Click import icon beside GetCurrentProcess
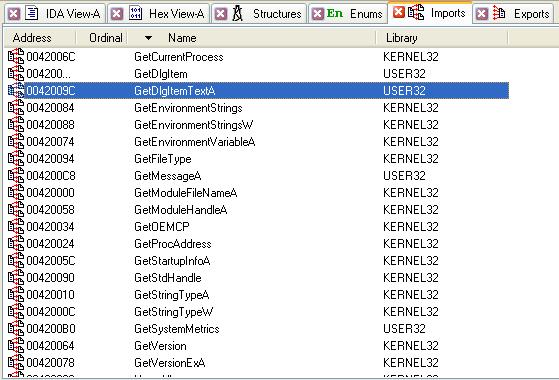Image resolution: width=559 pixels, height=380 pixels. (x=16, y=57)
